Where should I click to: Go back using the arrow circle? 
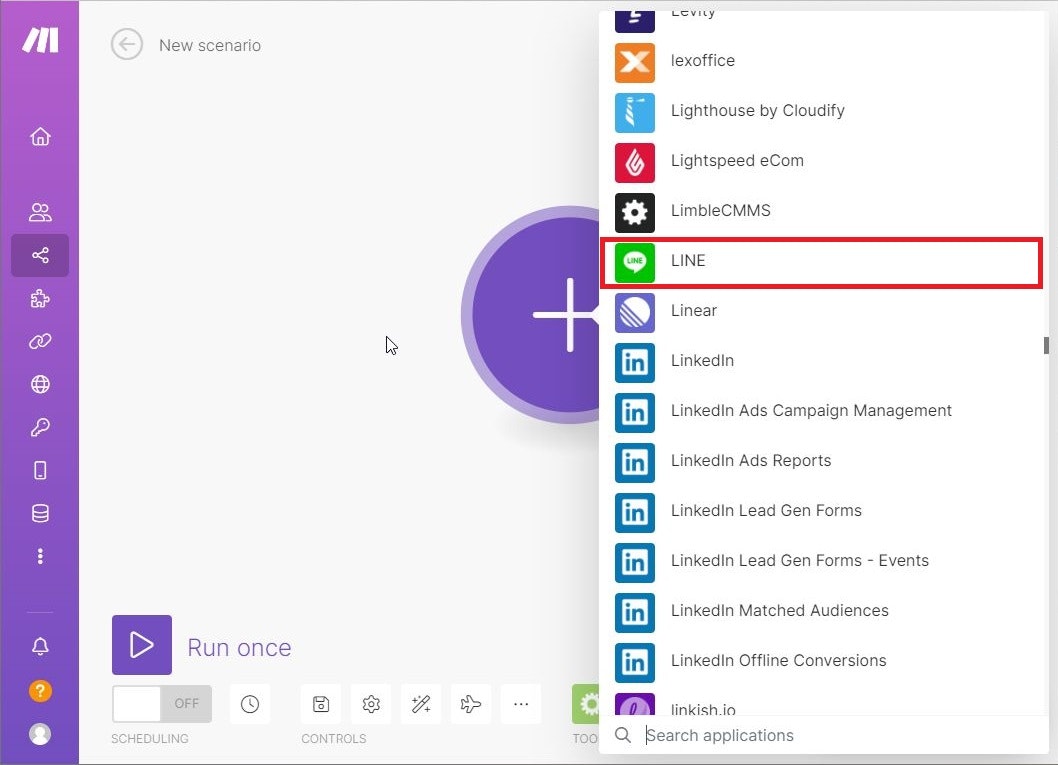click(x=127, y=45)
